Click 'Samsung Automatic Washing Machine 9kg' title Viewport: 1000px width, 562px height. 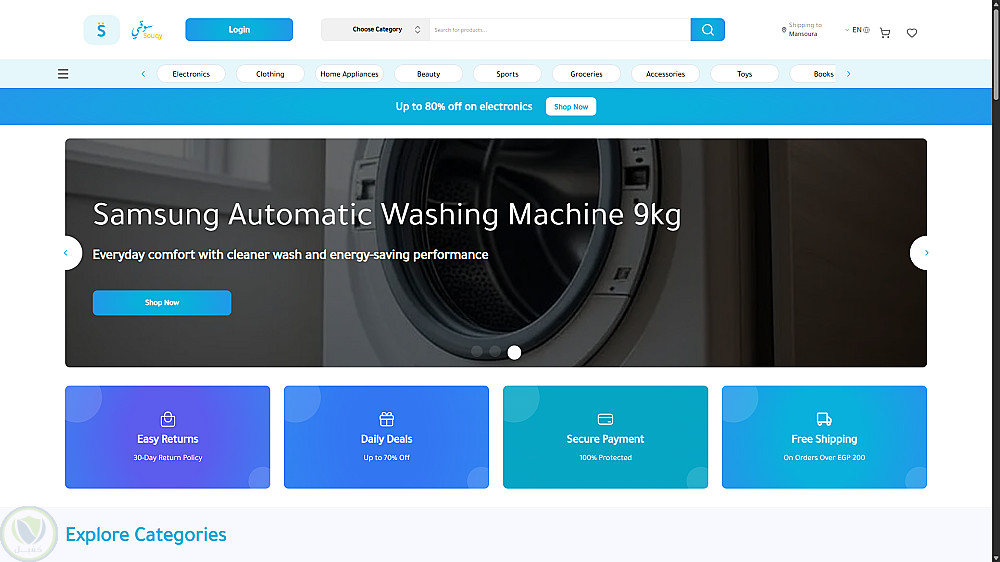click(x=387, y=214)
